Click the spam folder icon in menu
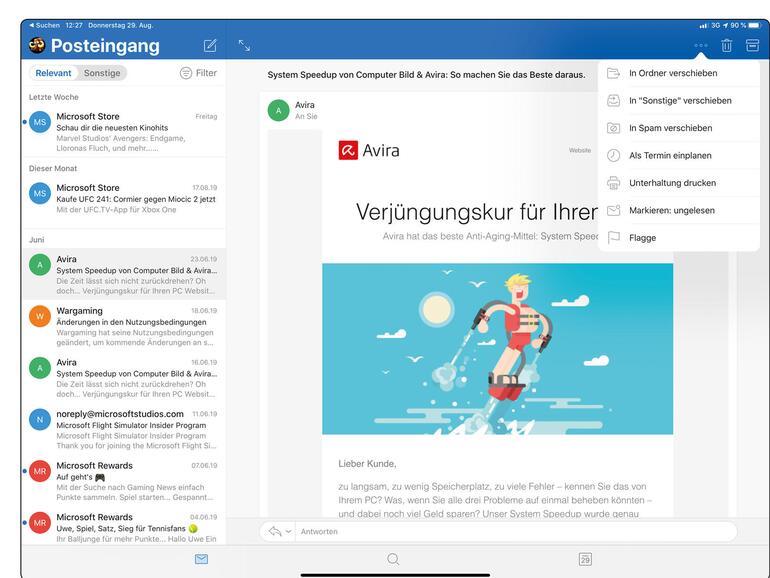This screenshot has height=578, width=770. [x=613, y=128]
